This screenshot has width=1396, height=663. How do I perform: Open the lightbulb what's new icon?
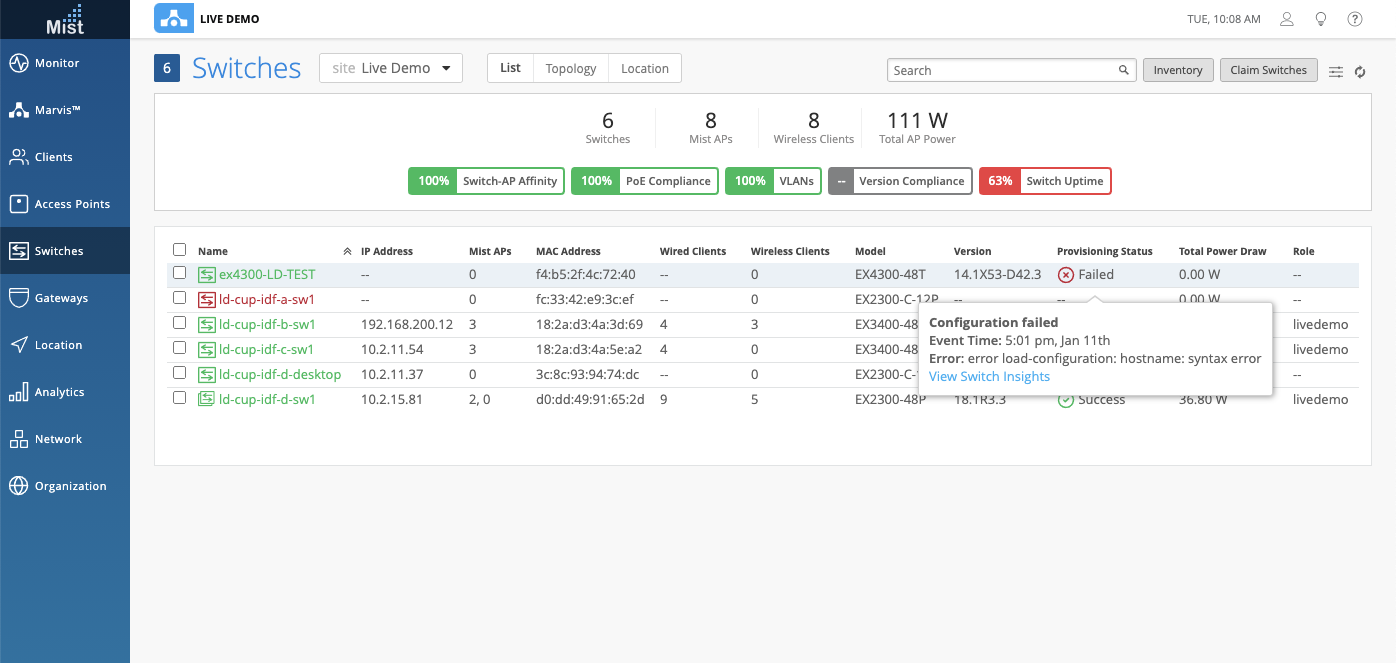pos(1321,19)
